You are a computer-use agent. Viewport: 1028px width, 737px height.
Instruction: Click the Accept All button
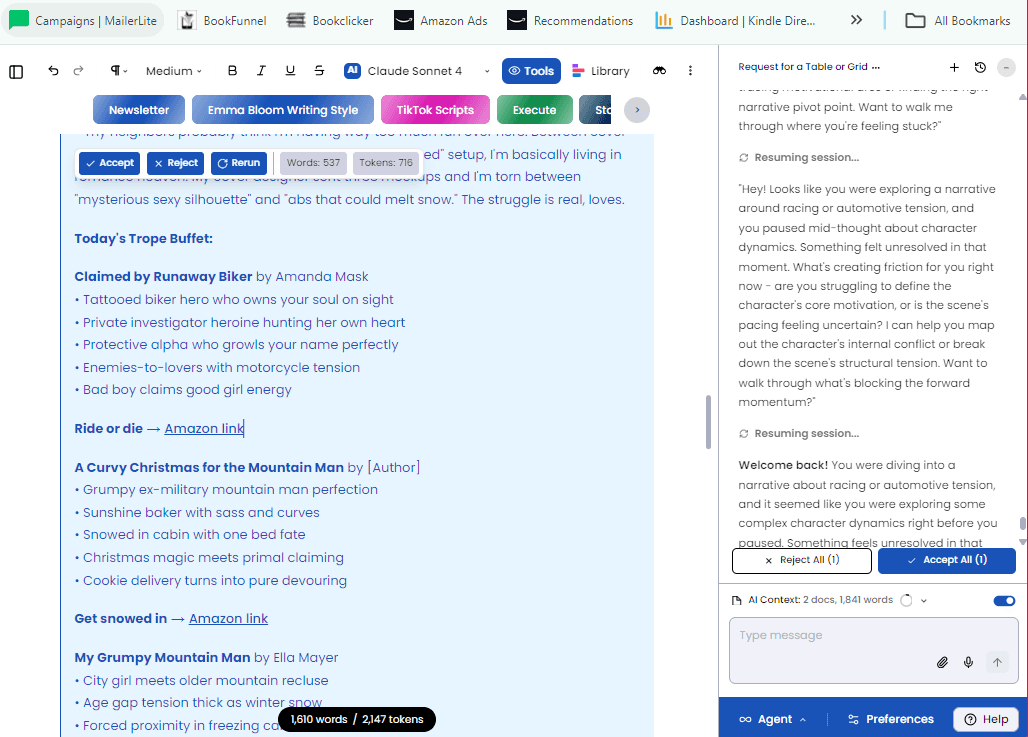[x=946, y=560]
